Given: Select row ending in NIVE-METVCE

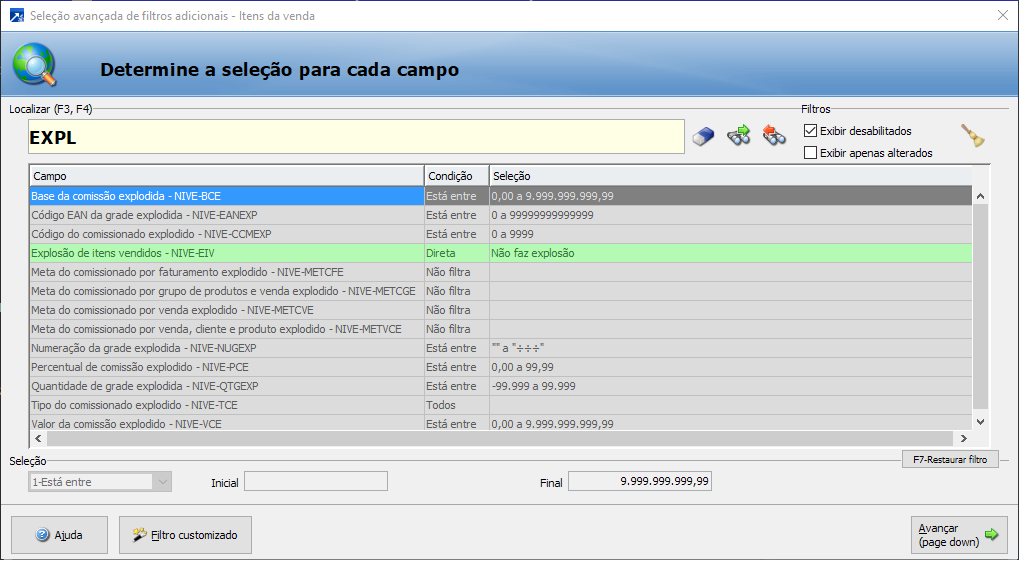Looking at the screenshot, I should tap(501, 329).
